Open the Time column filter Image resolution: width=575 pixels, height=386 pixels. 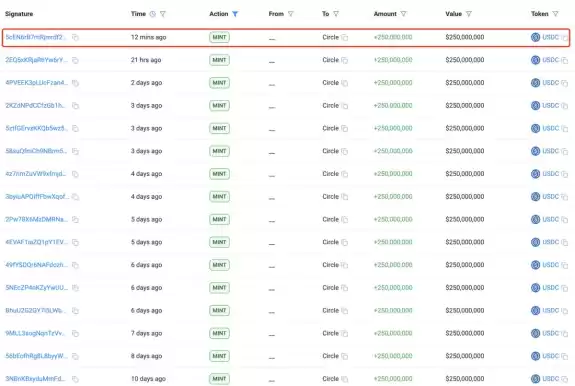coord(163,14)
